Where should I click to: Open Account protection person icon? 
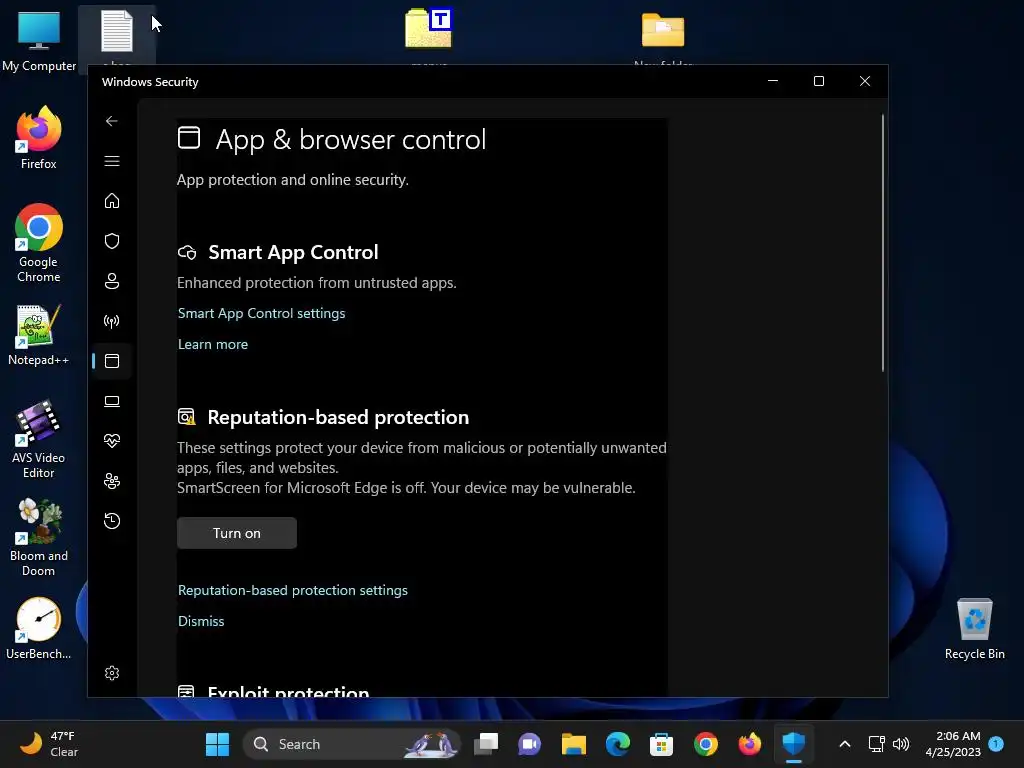pos(112,281)
